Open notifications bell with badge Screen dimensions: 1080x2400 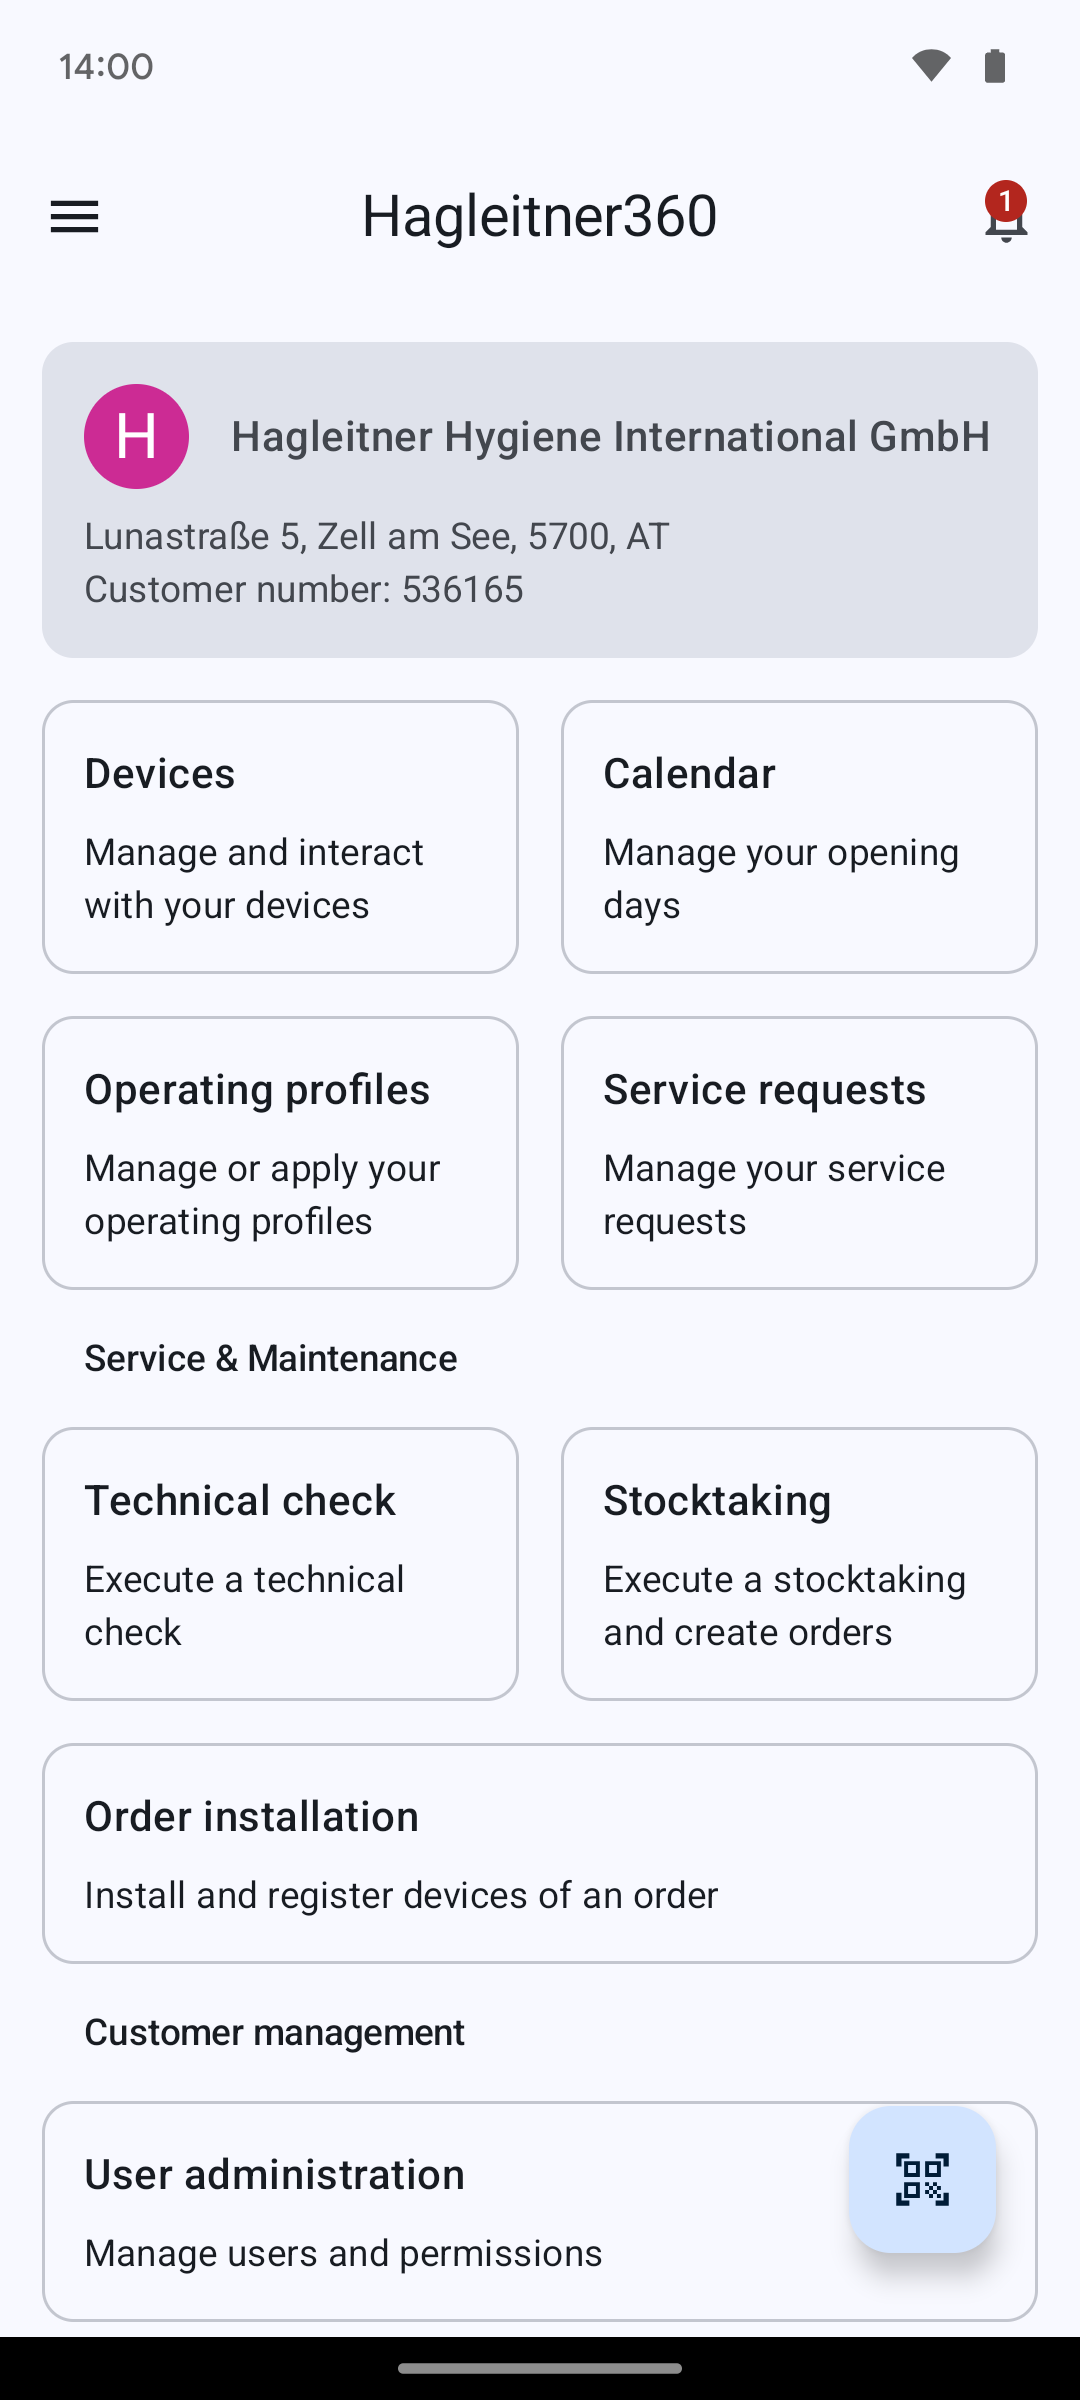click(1005, 216)
